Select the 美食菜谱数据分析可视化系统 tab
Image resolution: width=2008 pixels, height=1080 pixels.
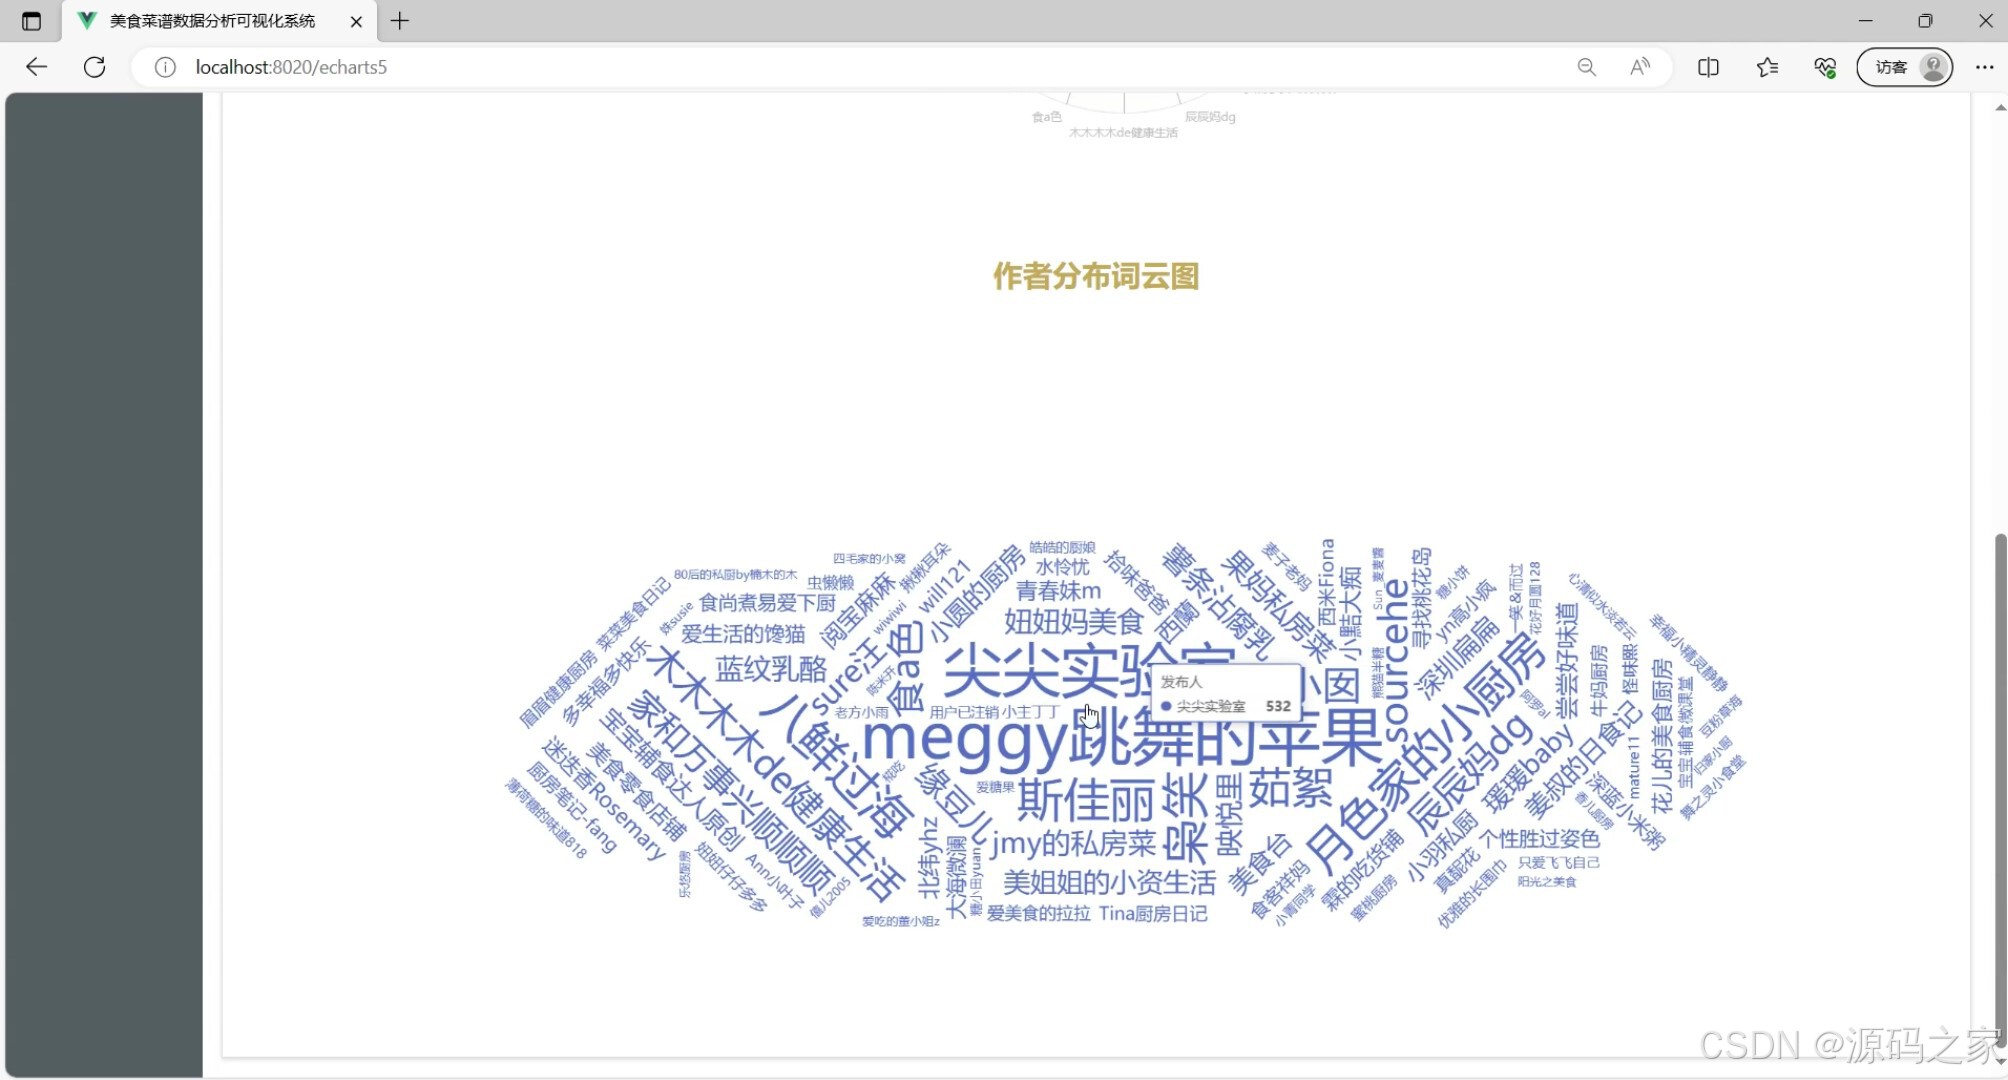pos(212,21)
